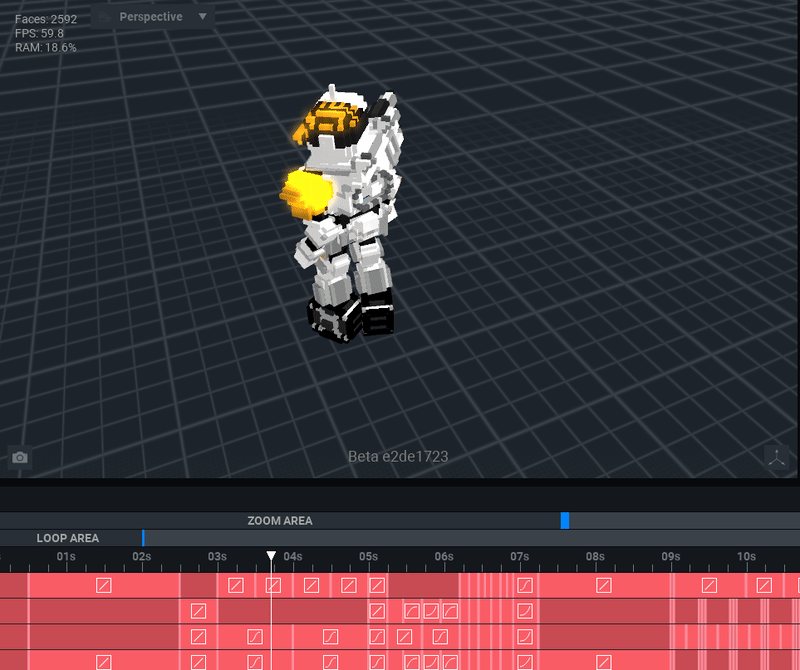
Task: Click the Perspective dropdown arrow
Action: point(203,16)
